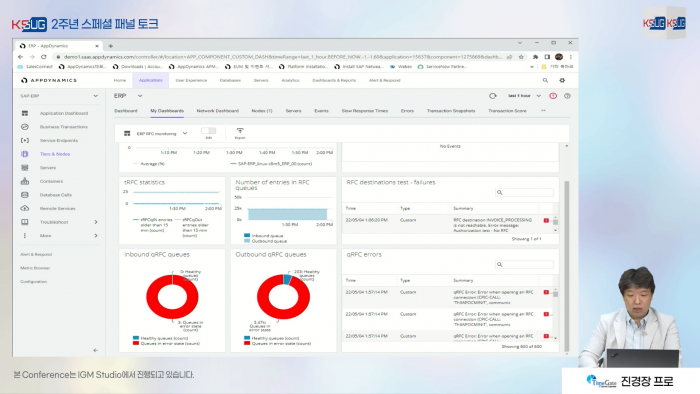This screenshot has width=700, height=394.
Task: Switch to Transaction Snapshots tab
Action: [x=451, y=111]
